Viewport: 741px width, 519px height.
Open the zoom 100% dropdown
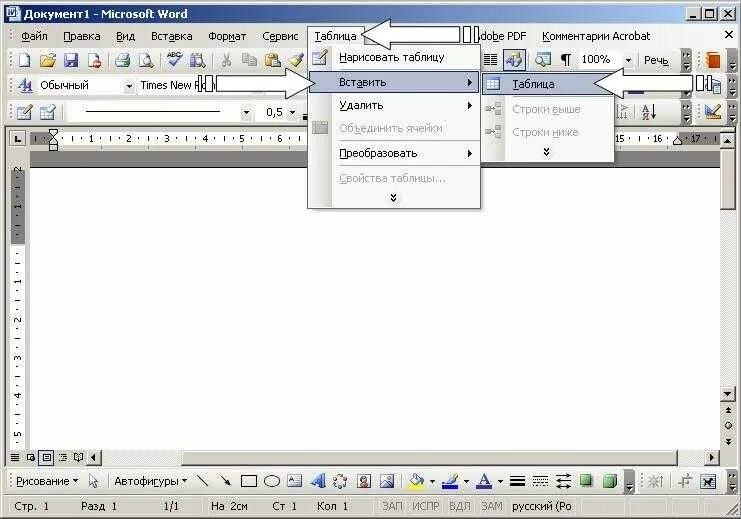tap(628, 60)
